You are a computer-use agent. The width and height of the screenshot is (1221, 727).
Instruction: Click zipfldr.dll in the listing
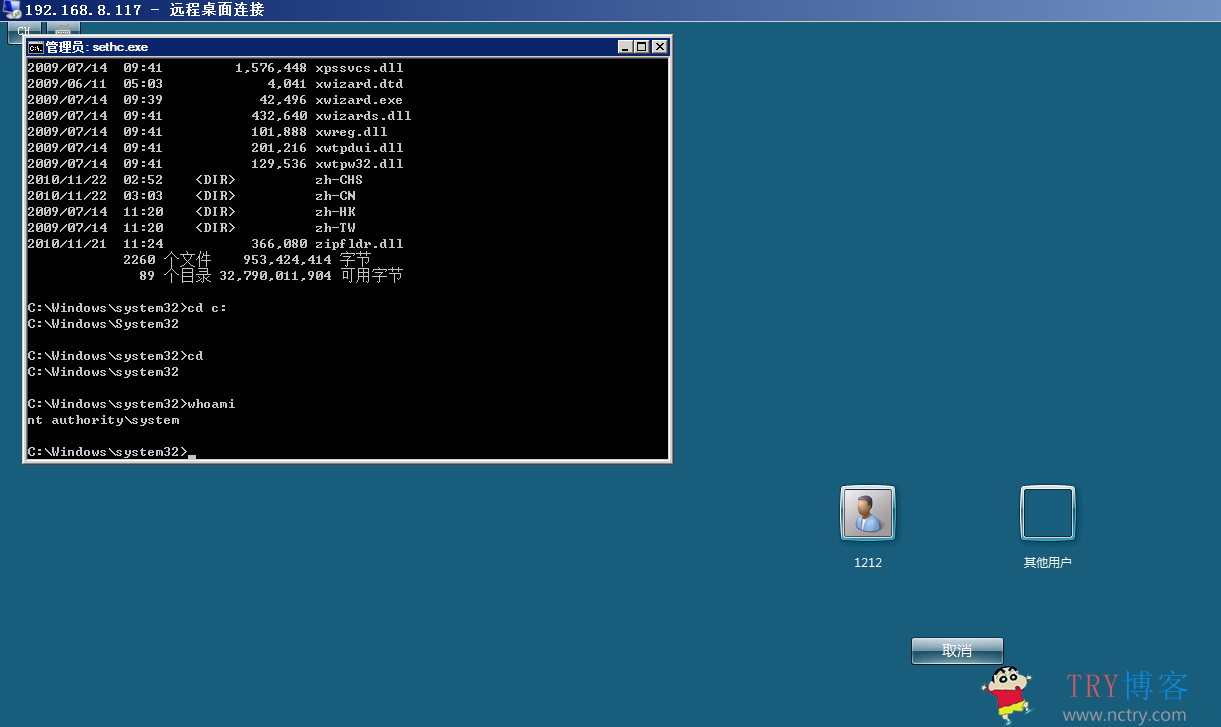pos(359,244)
